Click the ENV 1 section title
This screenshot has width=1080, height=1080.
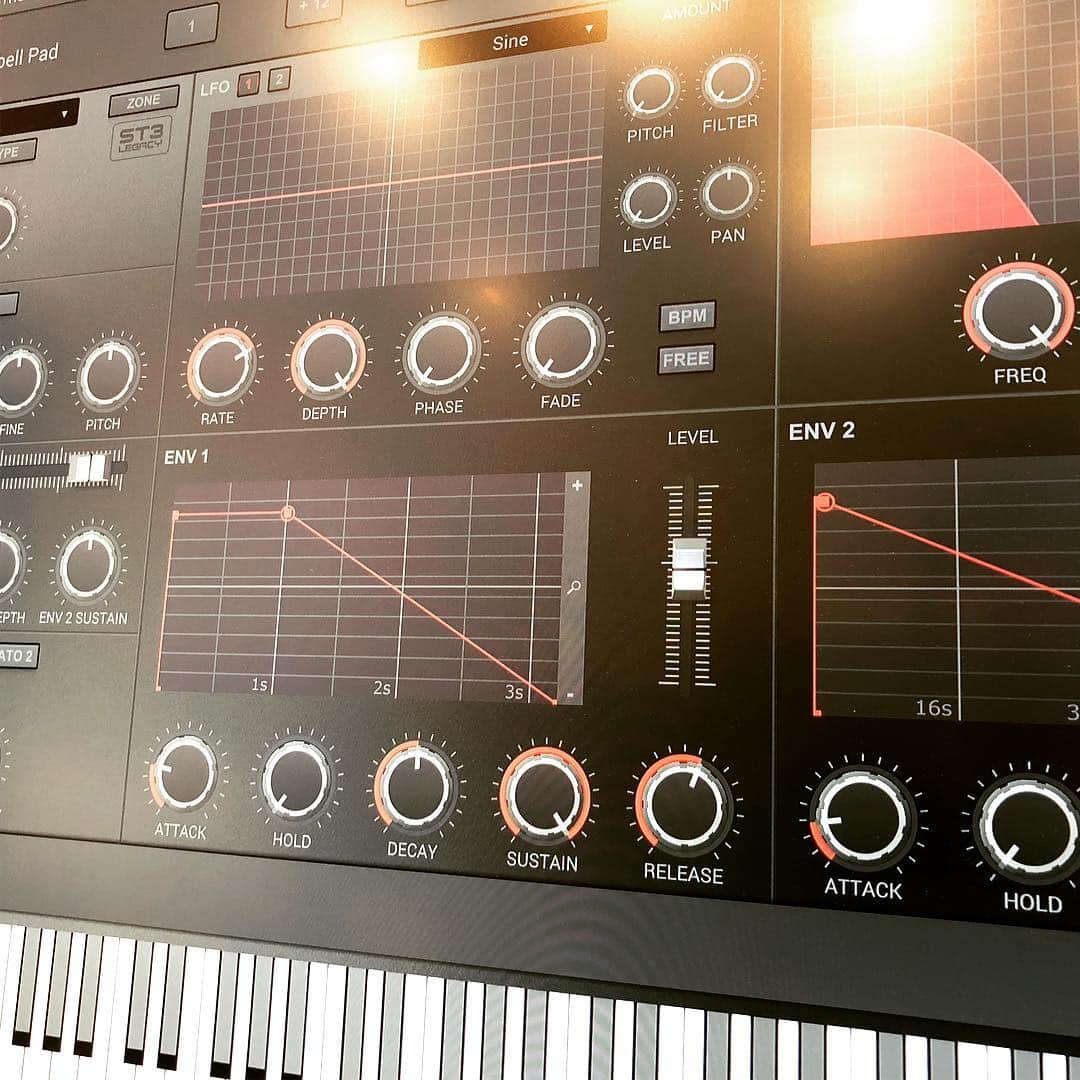[x=186, y=457]
